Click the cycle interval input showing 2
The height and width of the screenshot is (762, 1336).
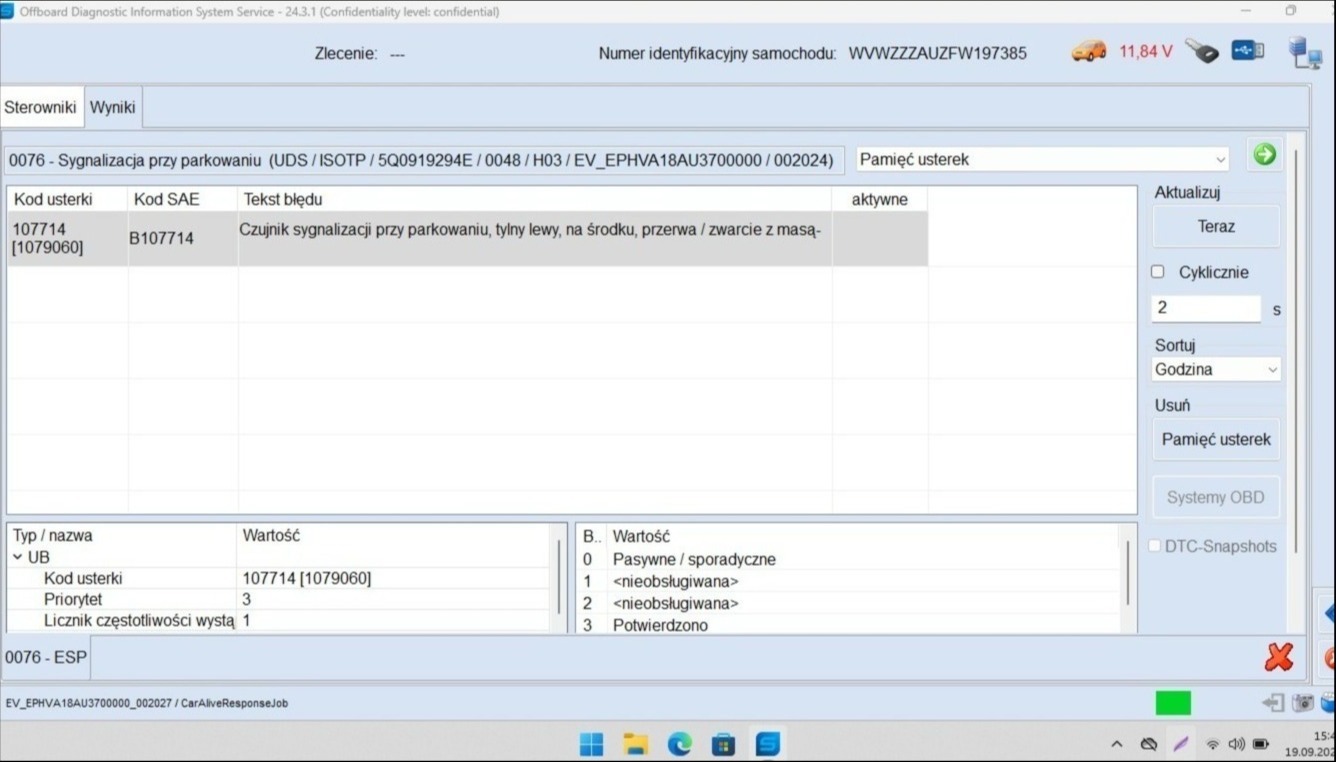pos(1205,307)
